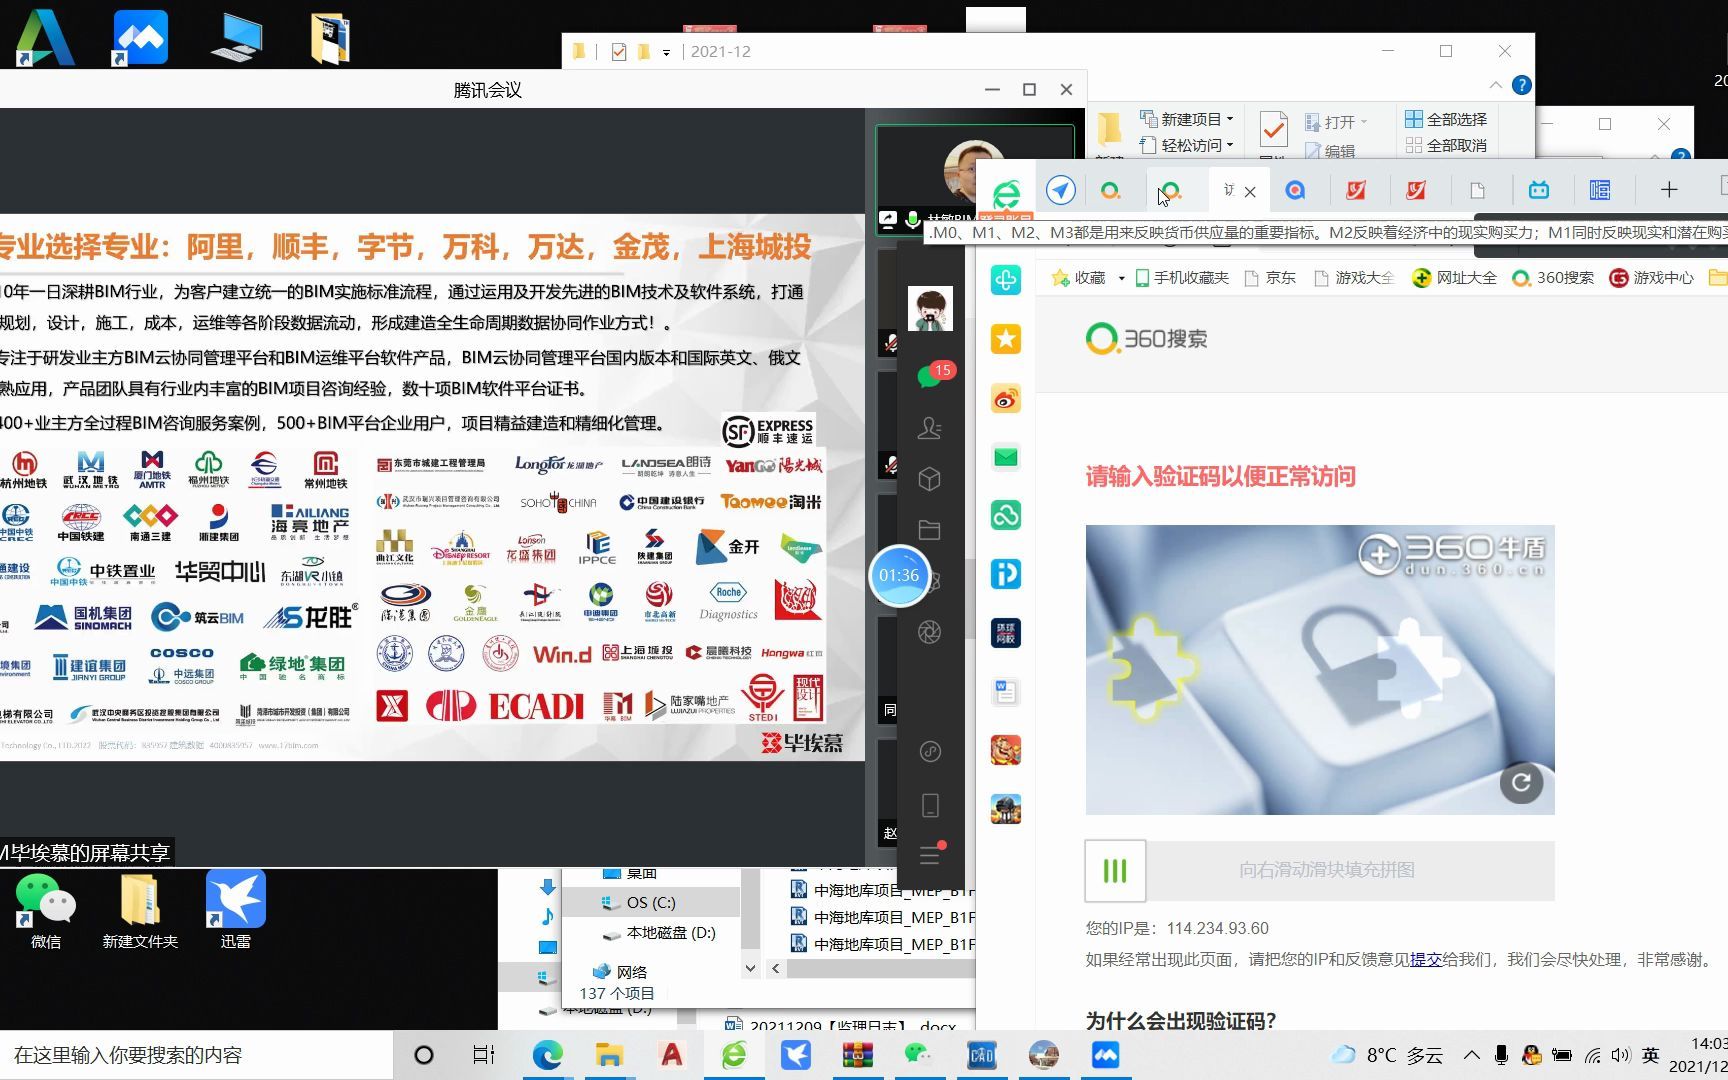
Task: Click the teal clover sidebar icon
Action: click(1006, 280)
